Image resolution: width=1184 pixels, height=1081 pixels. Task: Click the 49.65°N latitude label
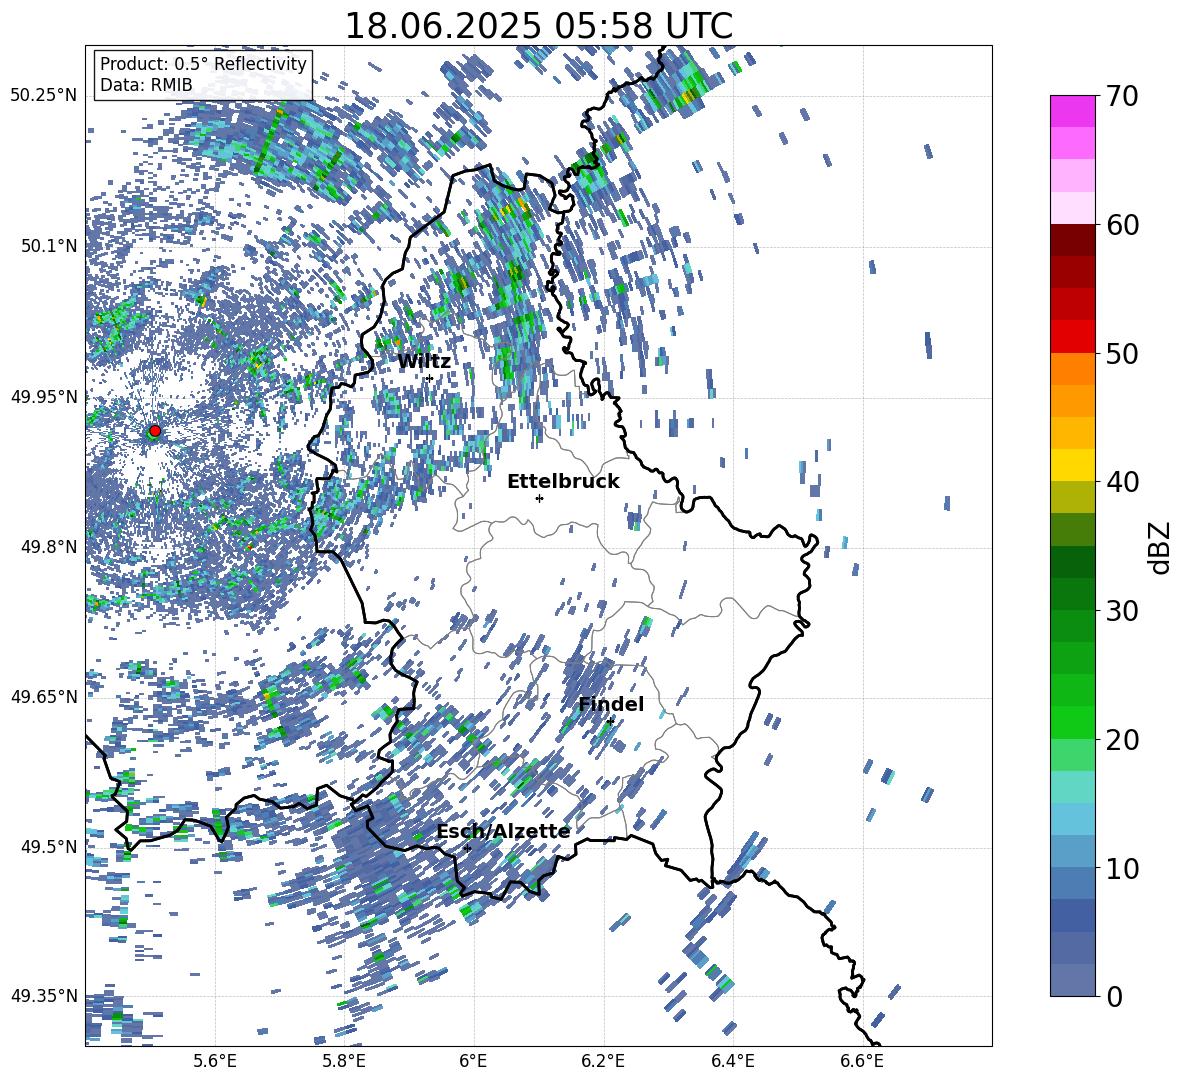click(44, 696)
